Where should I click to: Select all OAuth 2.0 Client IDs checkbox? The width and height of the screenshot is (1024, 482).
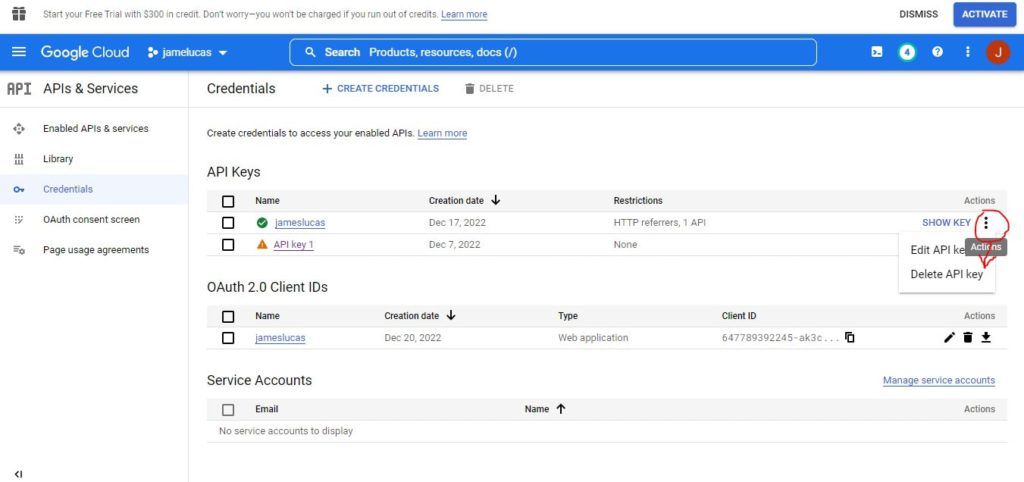(228, 316)
